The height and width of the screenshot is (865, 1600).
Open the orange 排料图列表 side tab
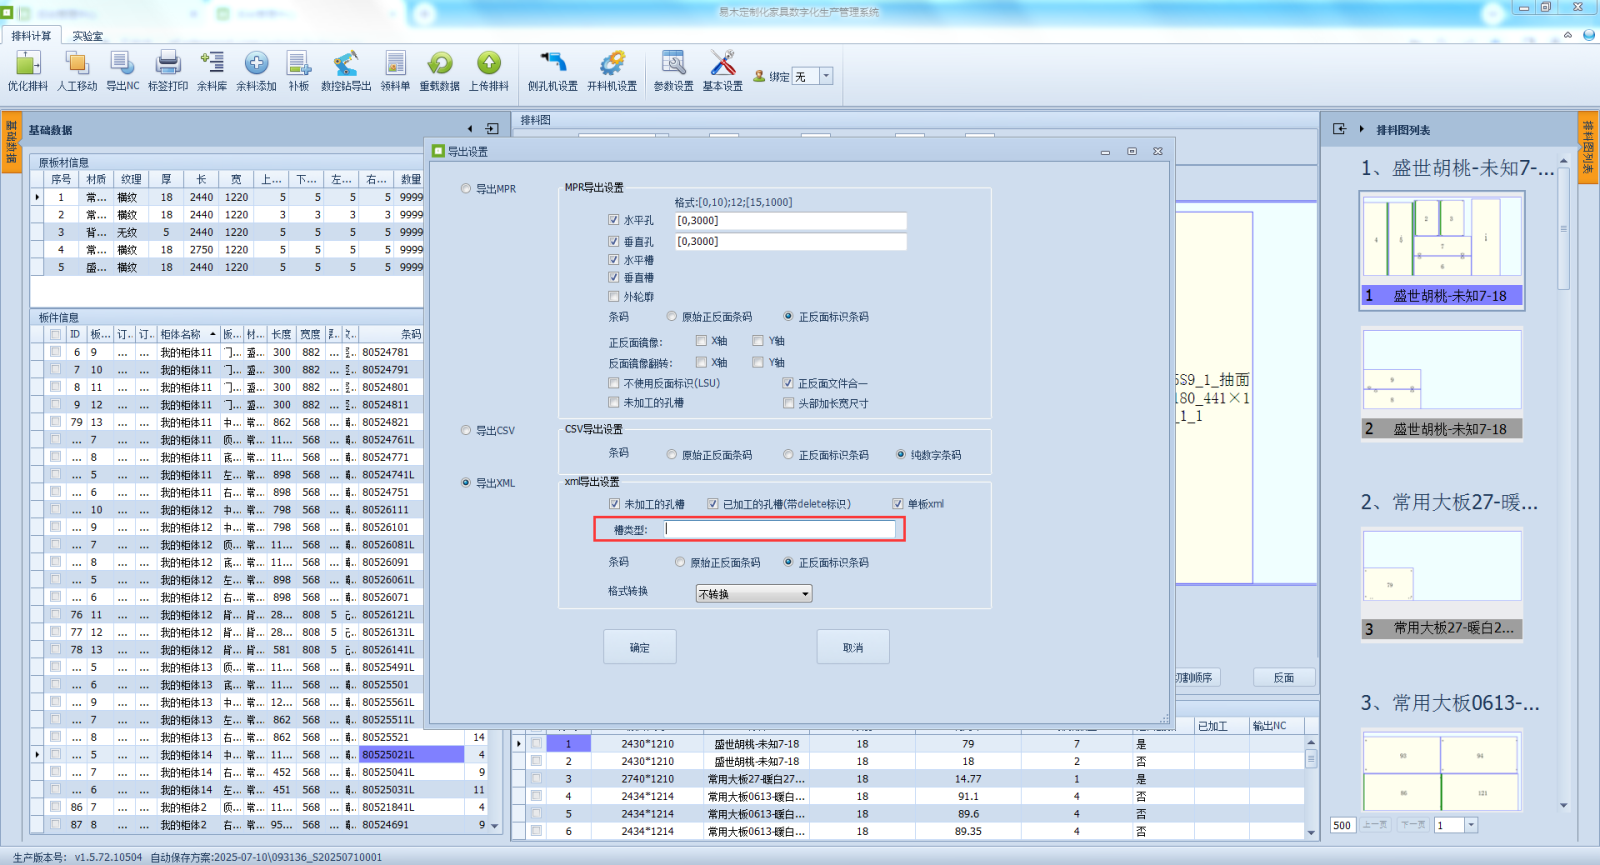[x=1588, y=146]
